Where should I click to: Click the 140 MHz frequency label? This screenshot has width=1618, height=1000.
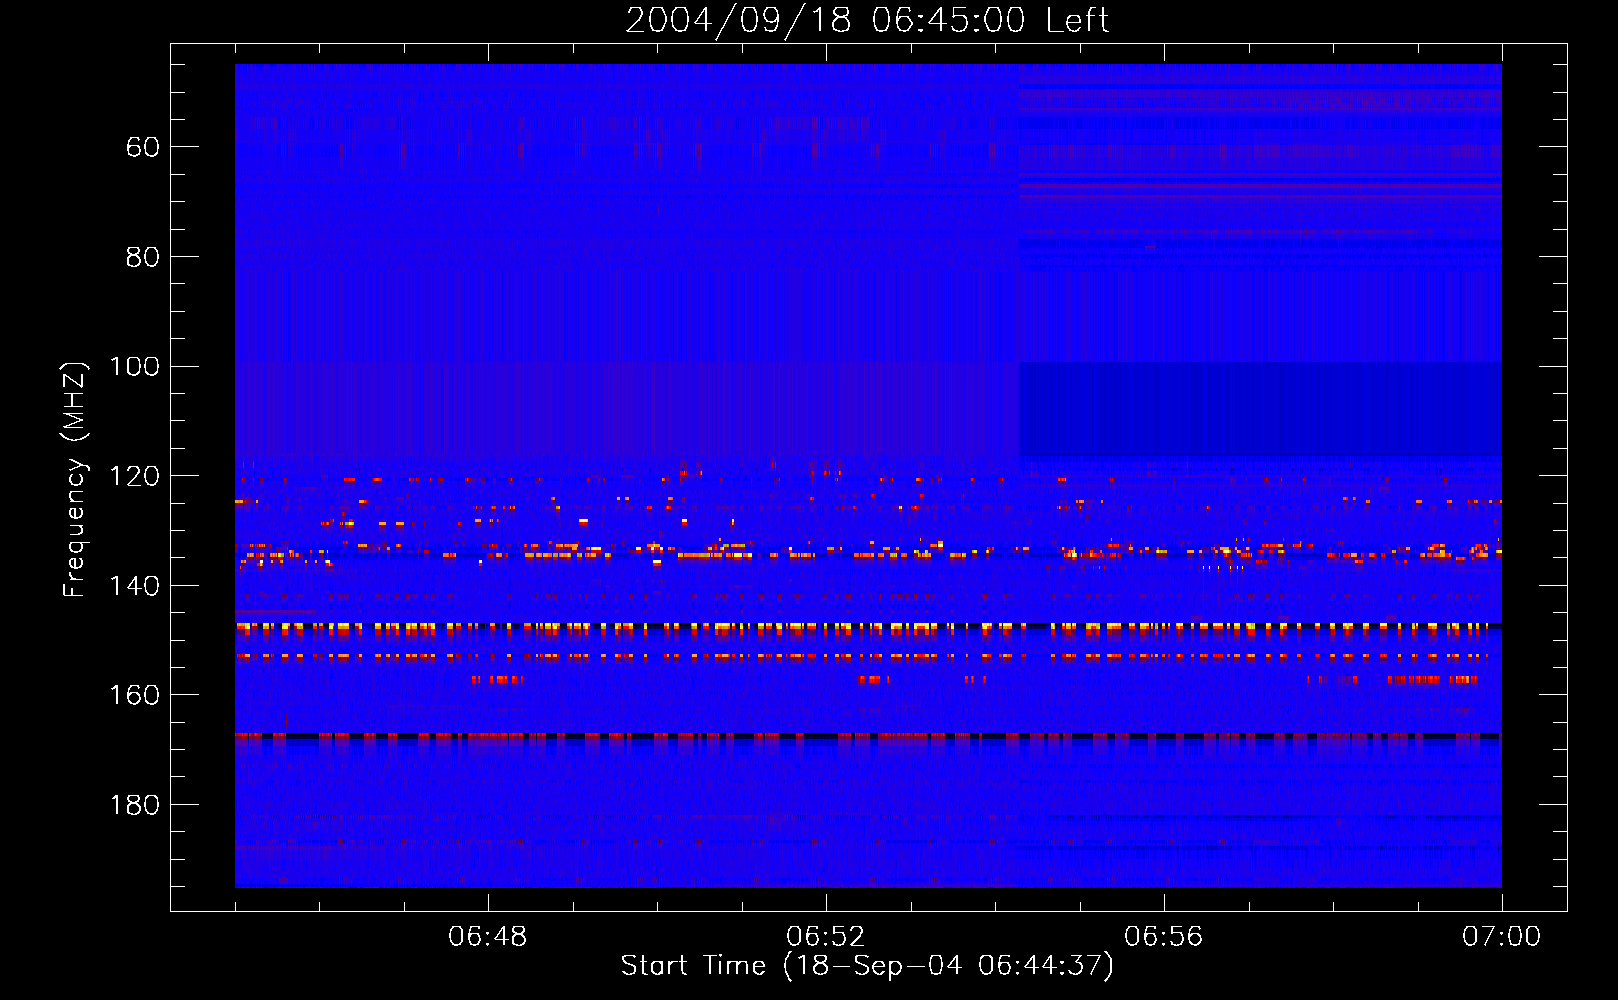[x=134, y=586]
